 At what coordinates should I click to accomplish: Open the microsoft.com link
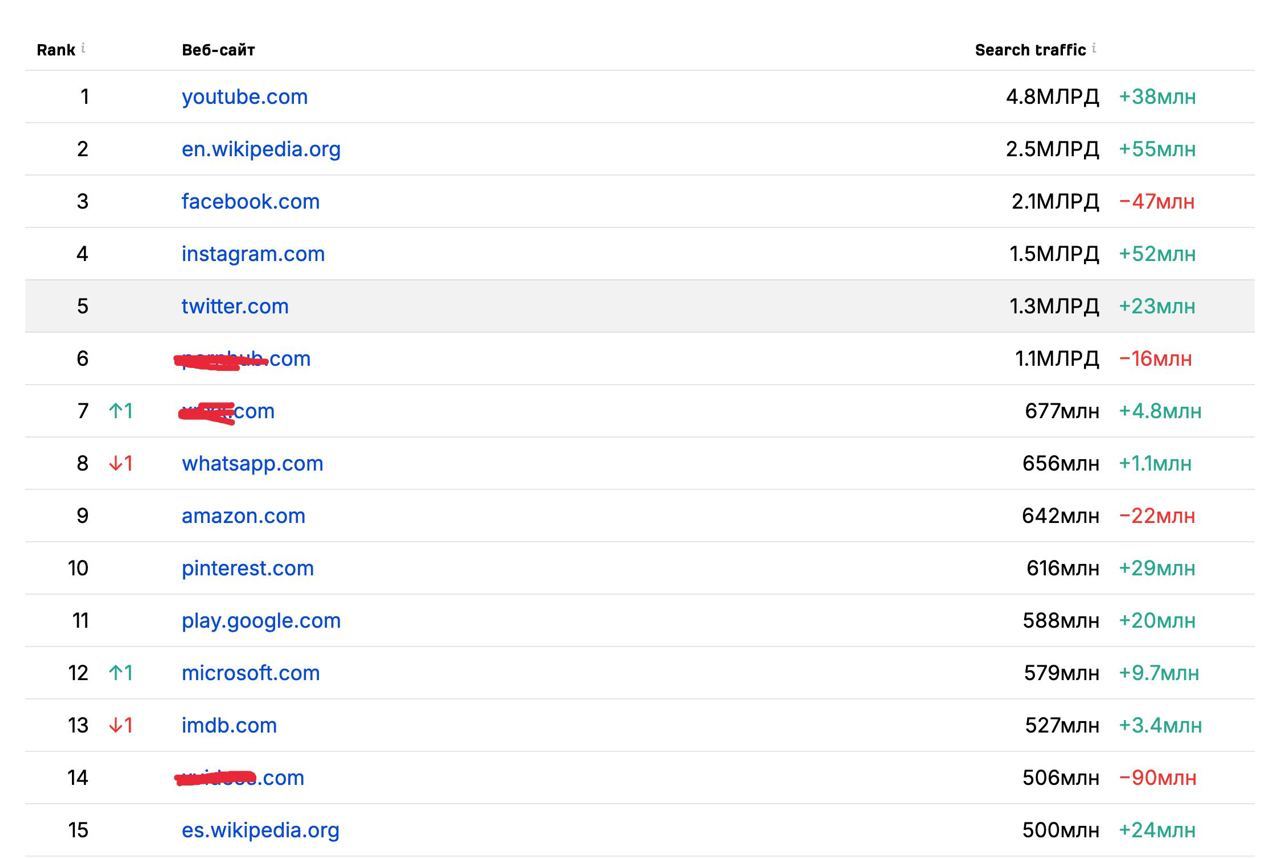point(250,673)
